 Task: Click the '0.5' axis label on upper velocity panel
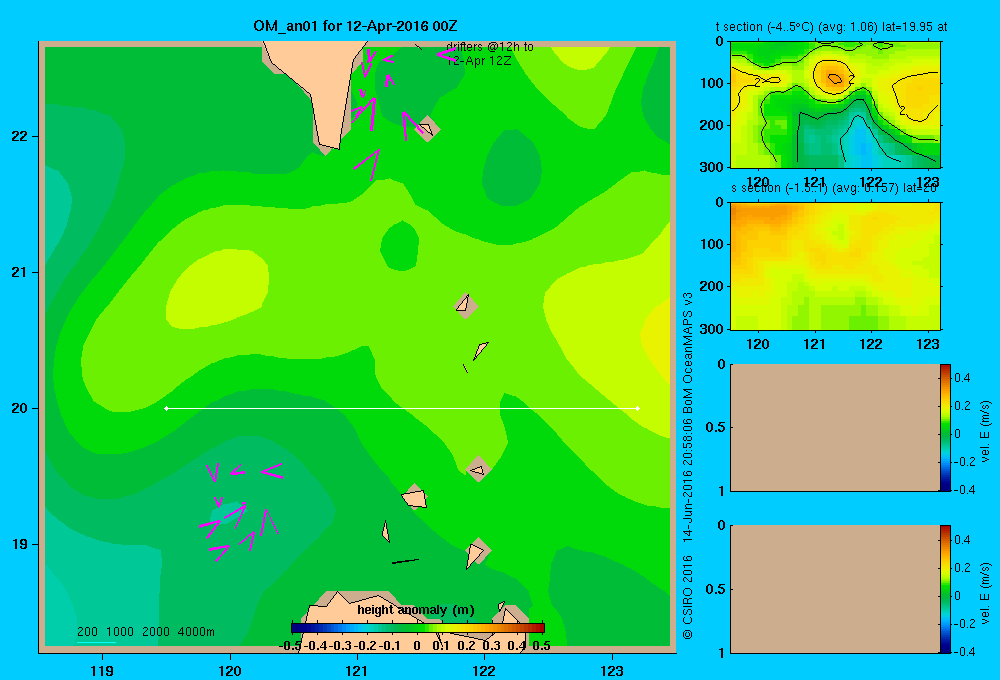[x=716, y=427]
